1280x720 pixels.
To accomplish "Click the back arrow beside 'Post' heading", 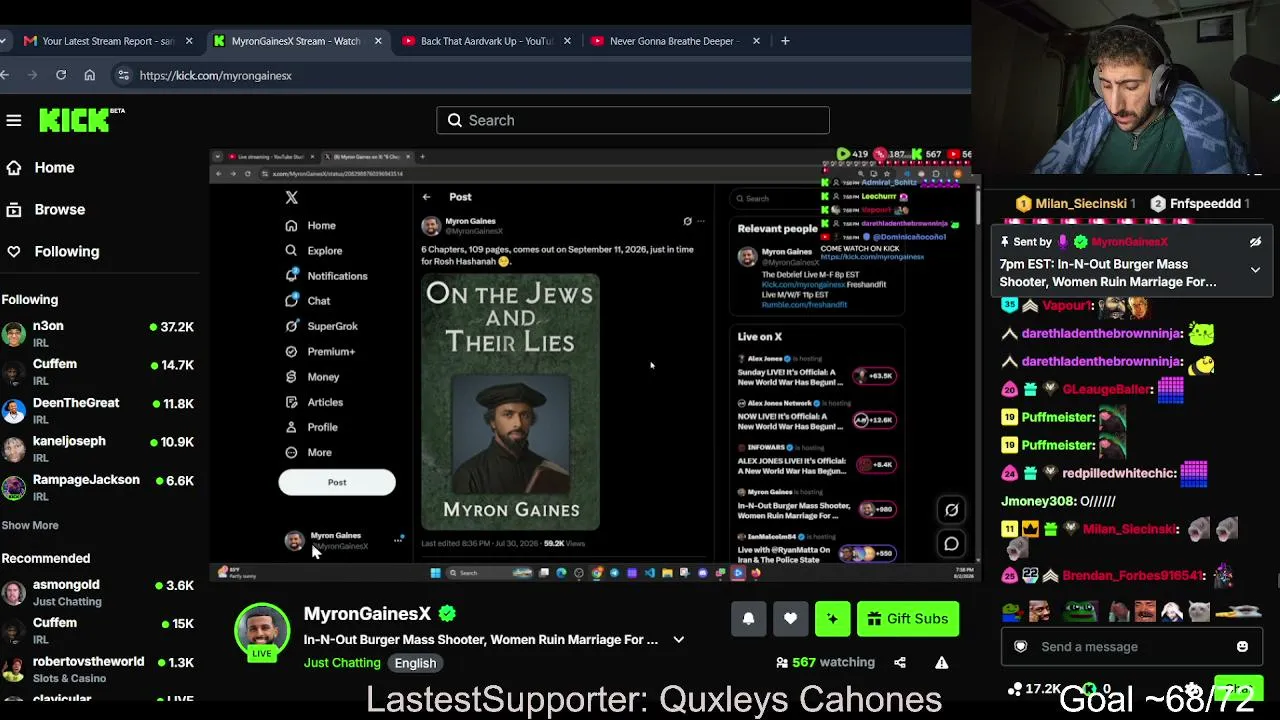I will click(427, 197).
